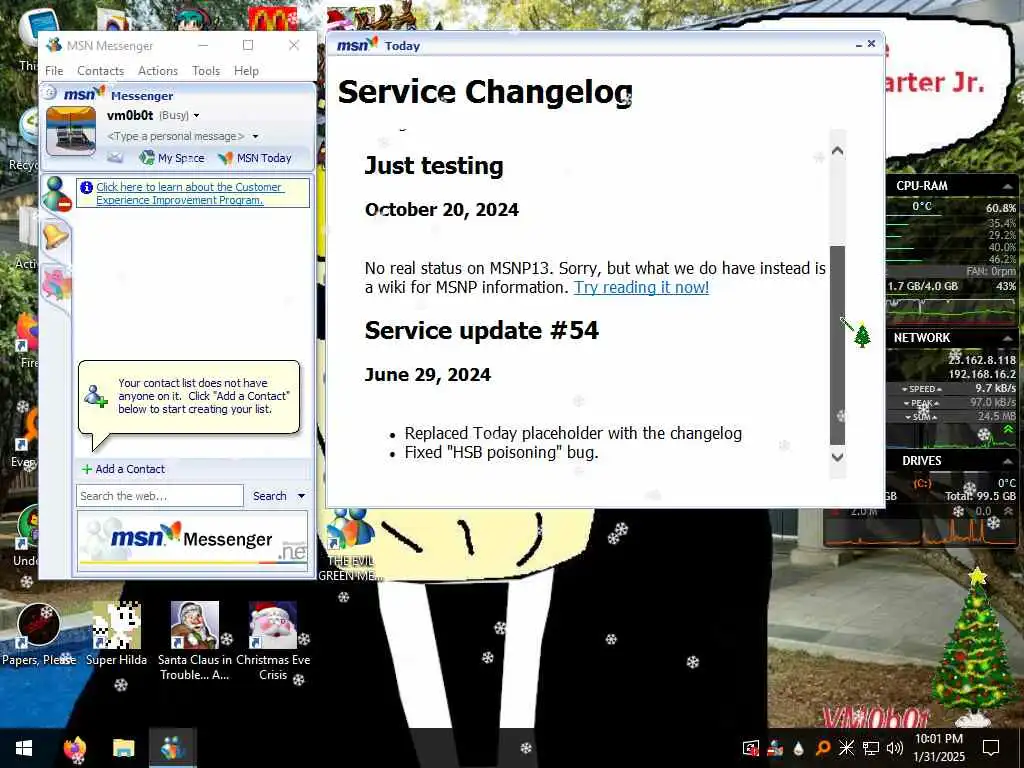Click the first tray icon with red badge
1024x768 pixels.
coord(751,748)
